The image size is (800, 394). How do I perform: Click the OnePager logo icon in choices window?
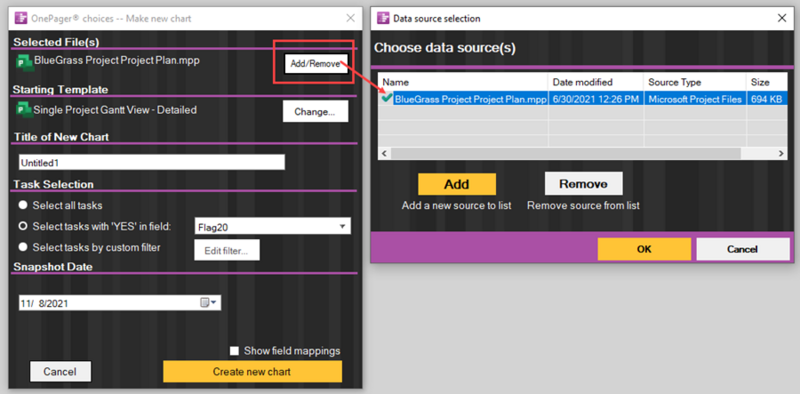(x=20, y=18)
